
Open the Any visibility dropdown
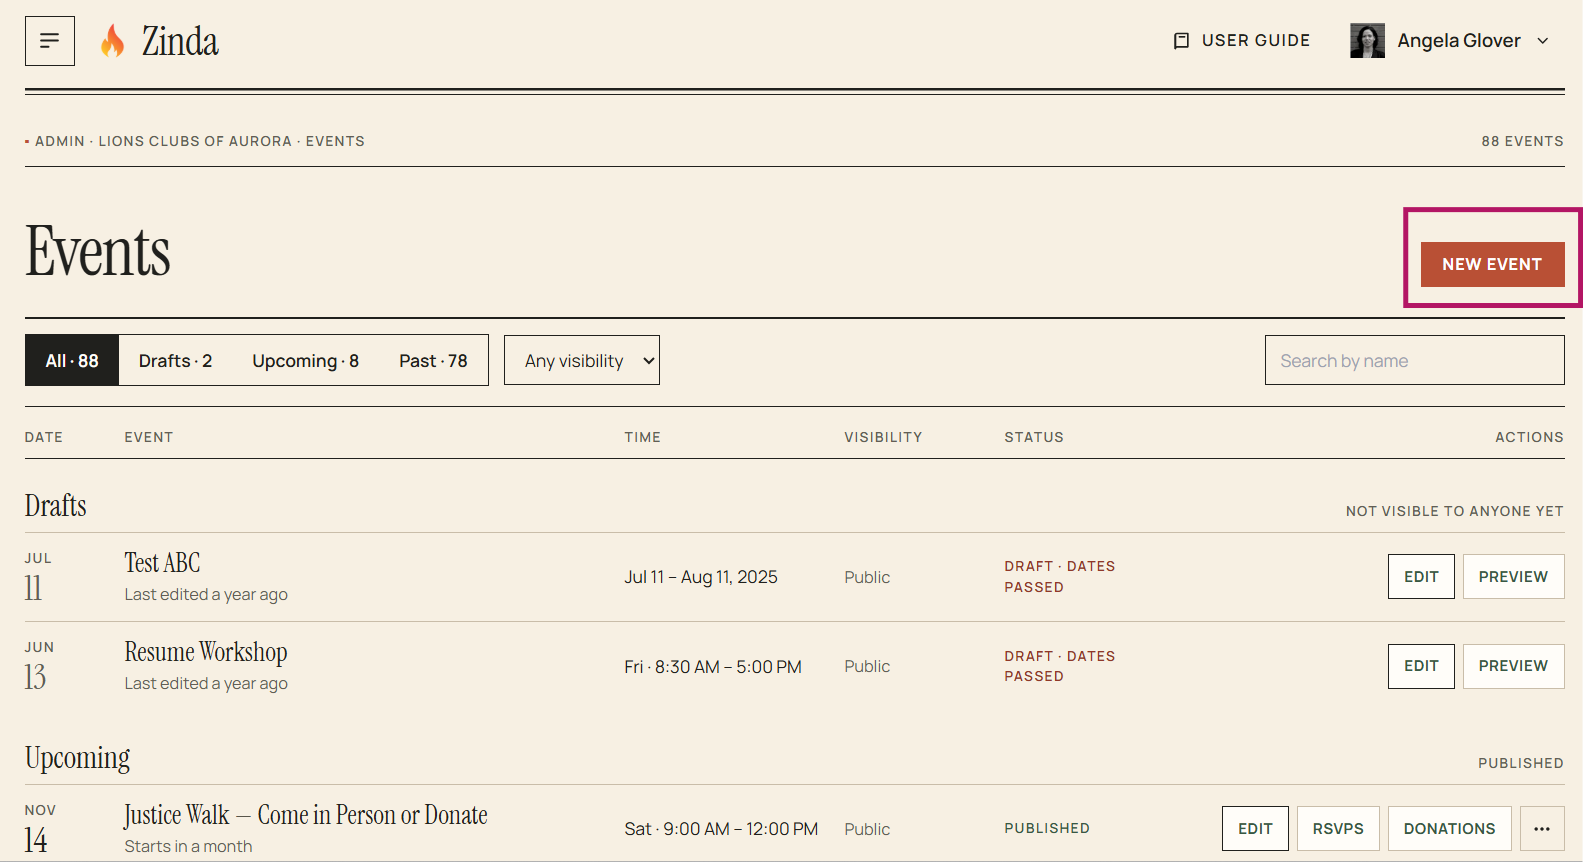click(x=582, y=360)
